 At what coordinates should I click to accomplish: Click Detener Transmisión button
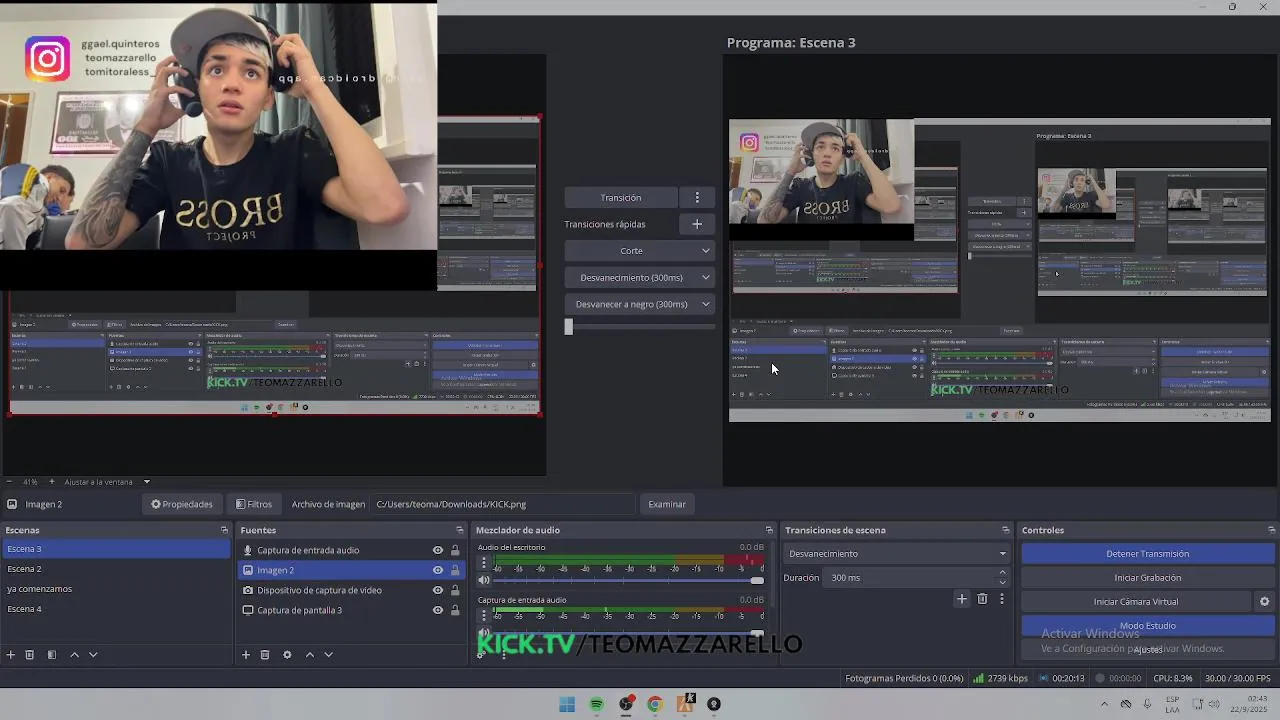tap(1148, 554)
